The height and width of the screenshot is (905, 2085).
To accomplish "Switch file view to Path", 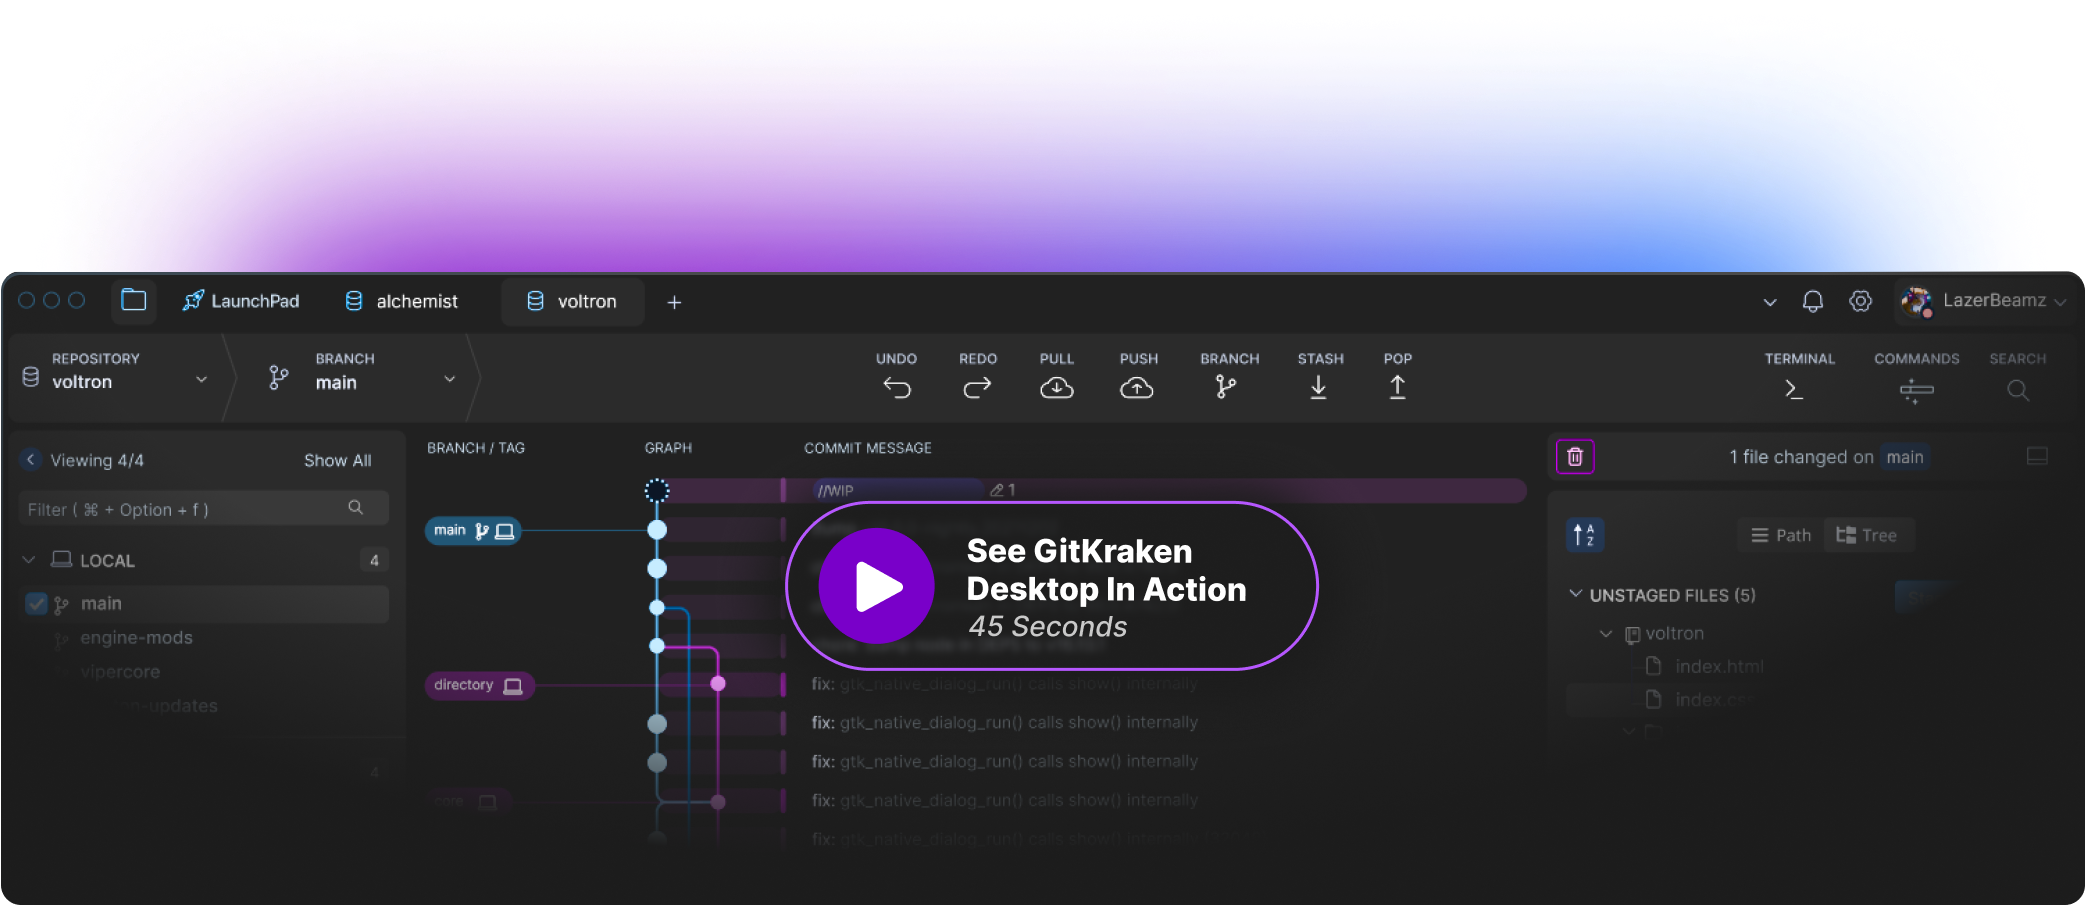I will pyautogui.click(x=1781, y=536).
